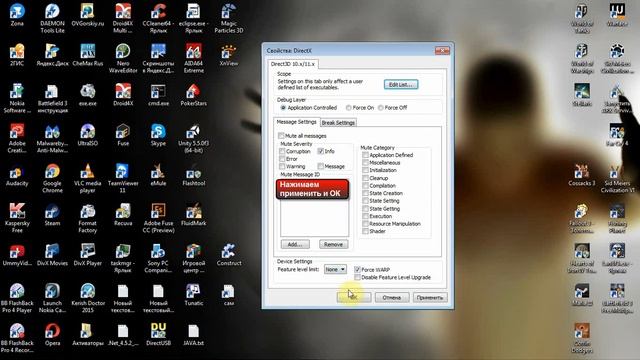This screenshot has width=640, height=360.
Task: Click the 2ГИС desktop icon
Action: point(17,55)
